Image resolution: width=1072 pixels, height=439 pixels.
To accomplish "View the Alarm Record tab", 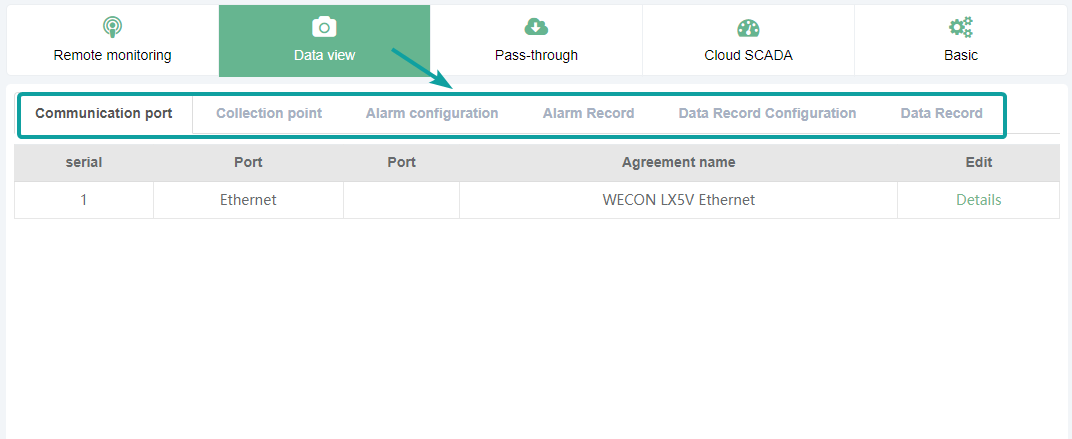I will coord(588,113).
